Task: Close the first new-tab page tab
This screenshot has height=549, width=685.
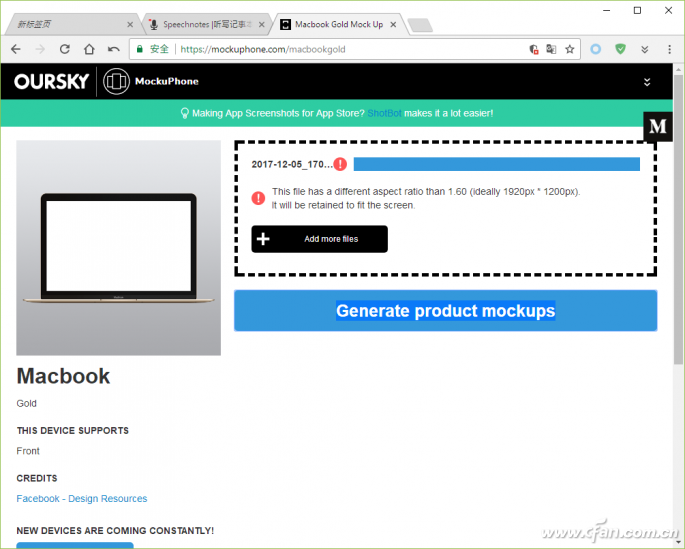Action: pos(130,25)
